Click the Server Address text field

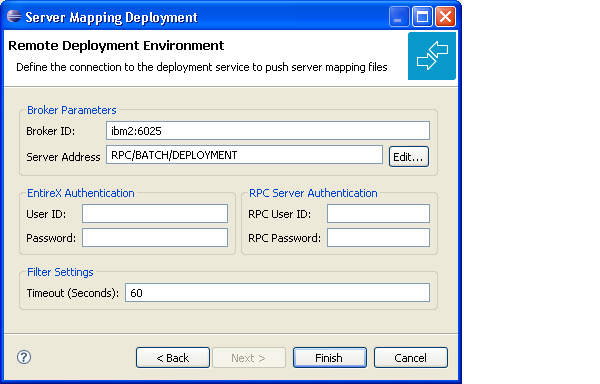pyautogui.click(x=245, y=155)
